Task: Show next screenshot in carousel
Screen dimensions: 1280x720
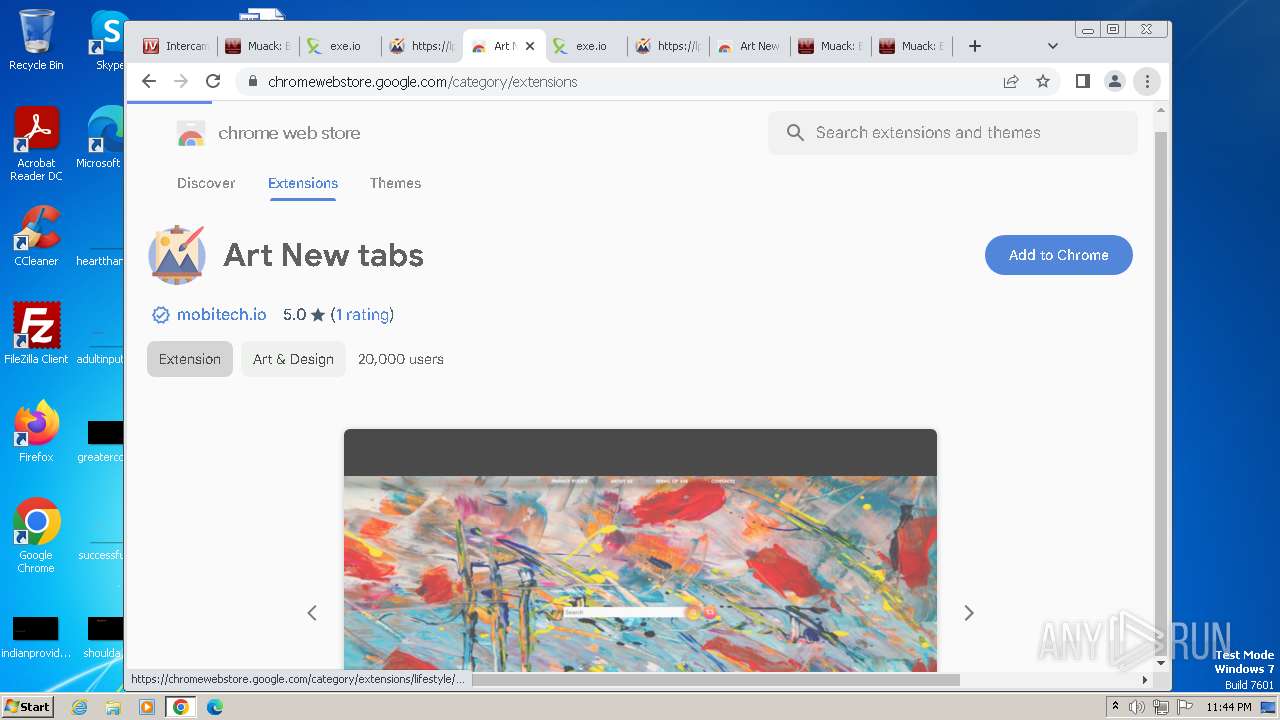Action: [x=968, y=613]
